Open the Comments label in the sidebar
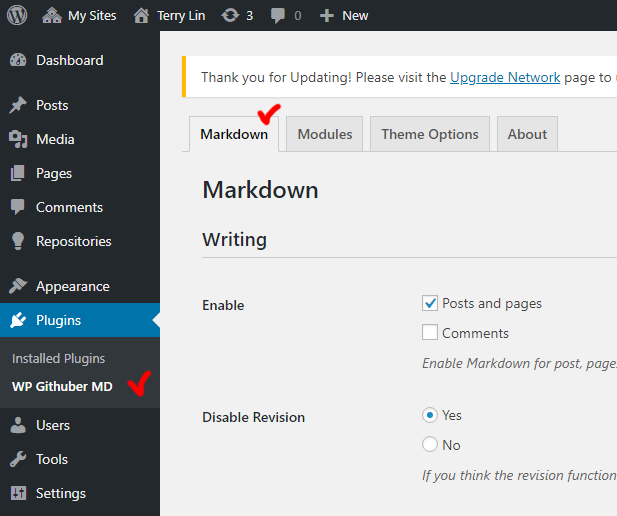This screenshot has width=617, height=516. click(x=69, y=207)
